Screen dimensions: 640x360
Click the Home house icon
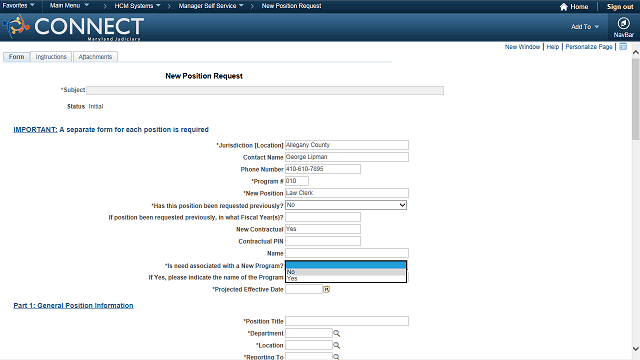(564, 7)
